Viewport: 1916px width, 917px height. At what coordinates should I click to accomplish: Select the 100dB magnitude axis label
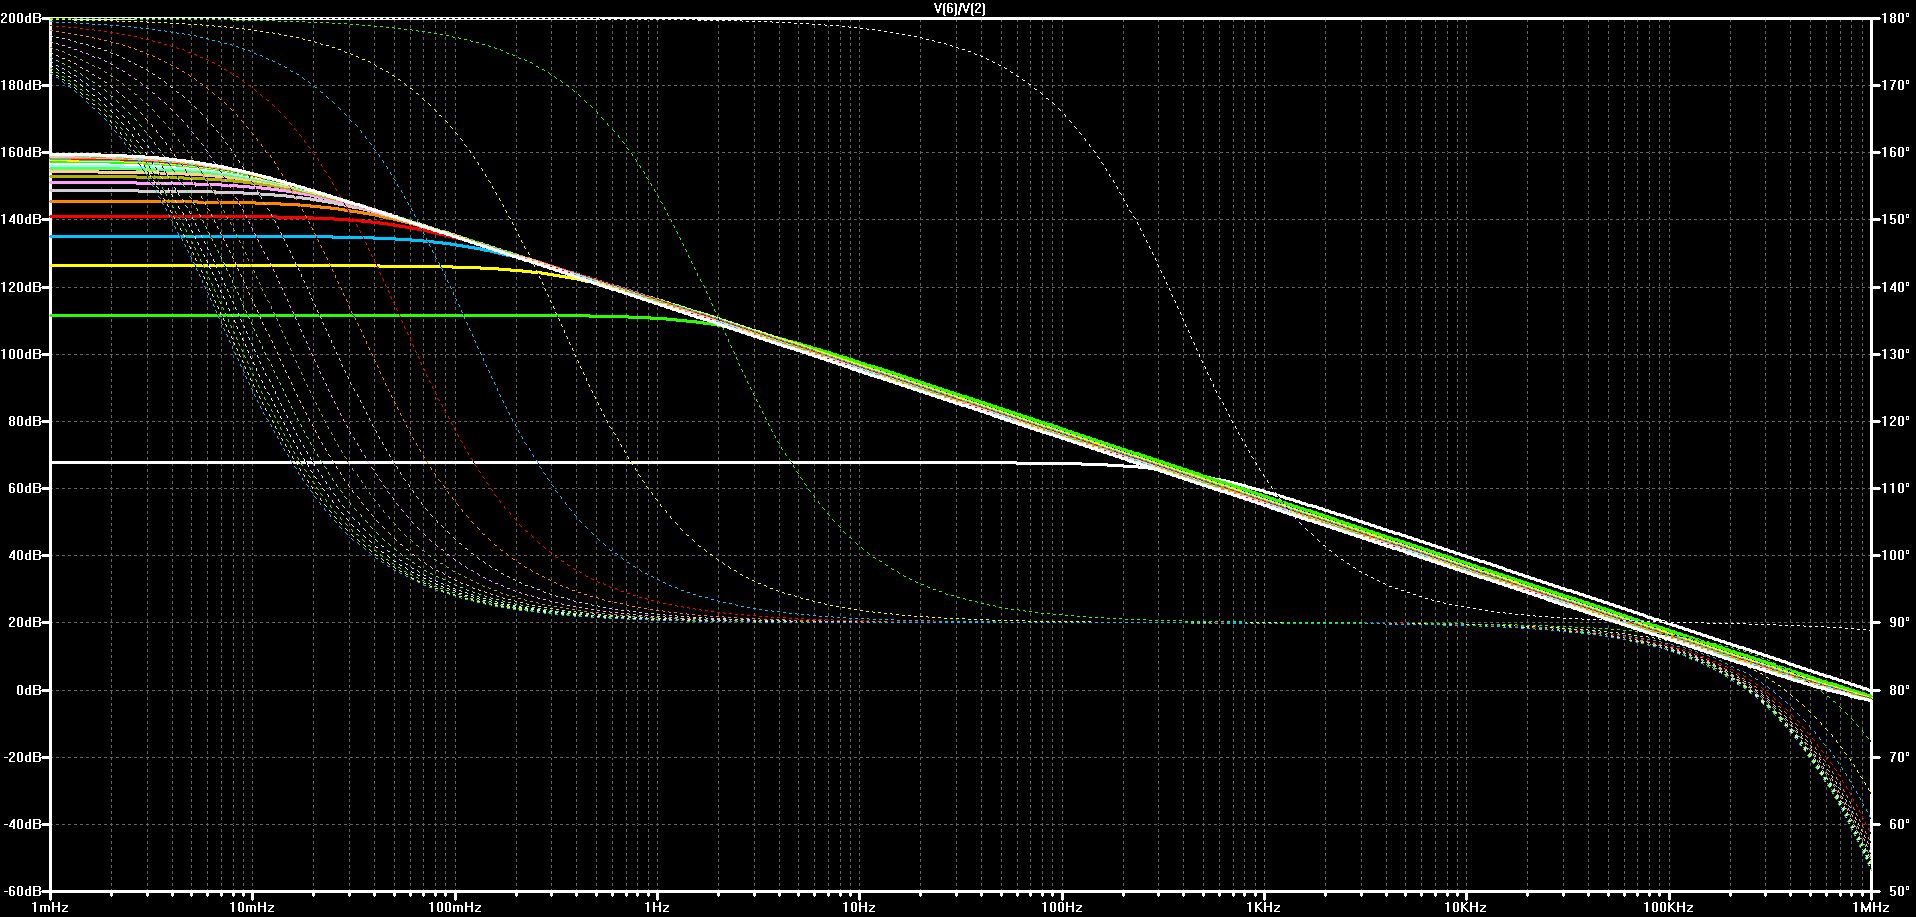21,354
